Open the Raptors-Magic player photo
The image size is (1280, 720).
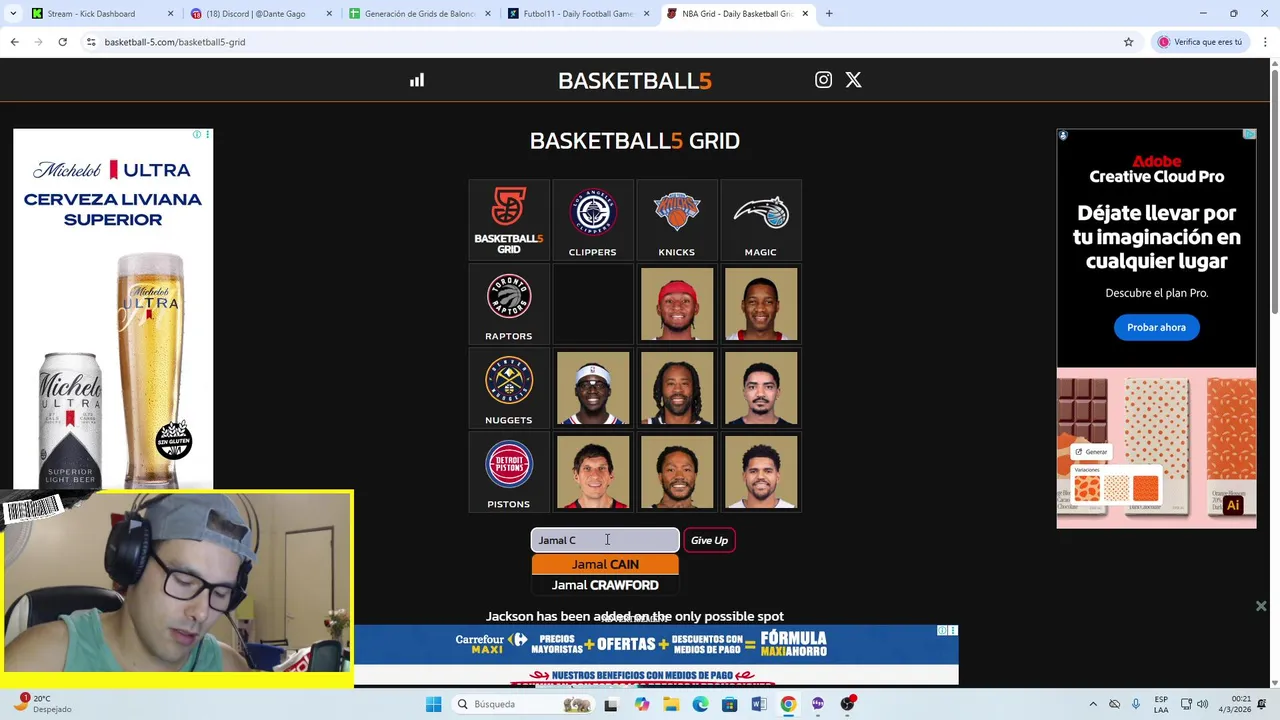pyautogui.click(x=760, y=305)
